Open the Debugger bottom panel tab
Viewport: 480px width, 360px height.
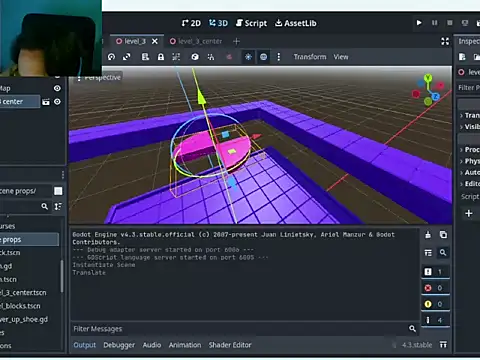119,345
